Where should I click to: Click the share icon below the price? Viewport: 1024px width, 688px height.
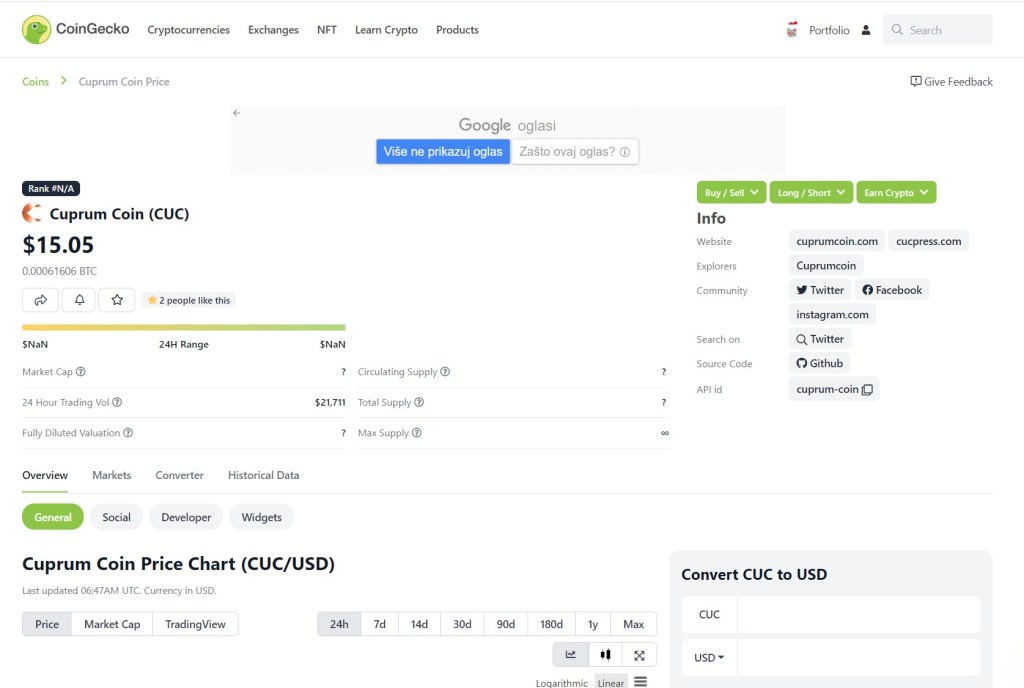(x=40, y=299)
